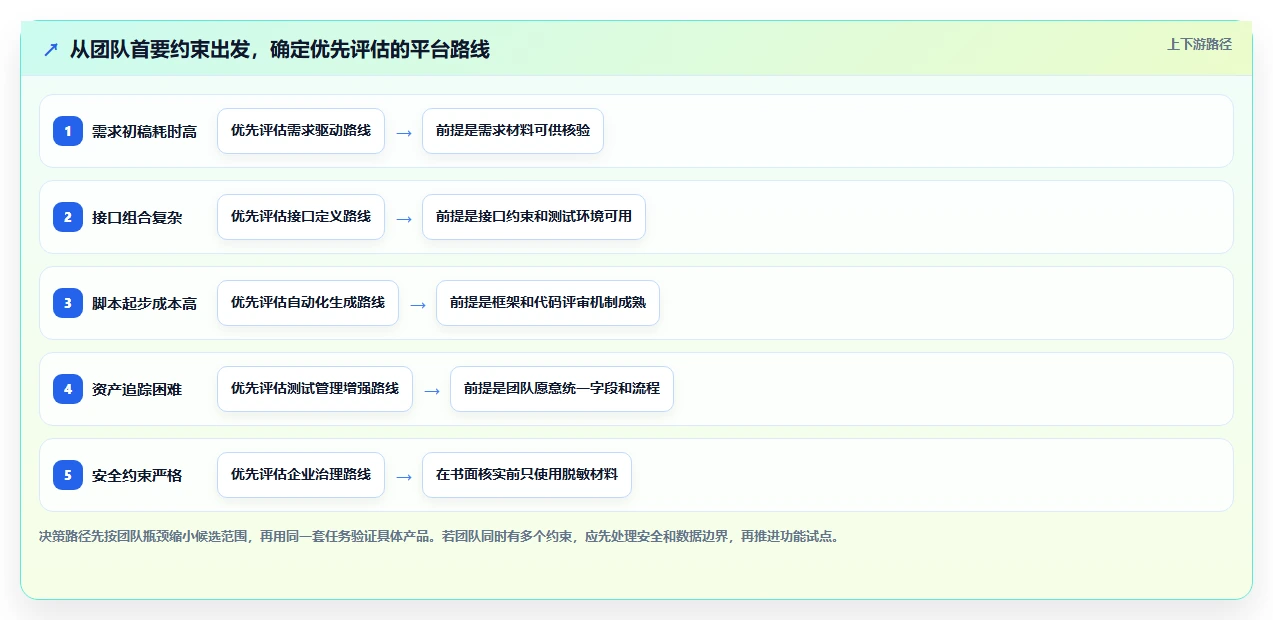Image resolution: width=1273 pixels, height=620 pixels.
Task: Select the 脚本起步成本高 constraint label
Action: tap(144, 303)
